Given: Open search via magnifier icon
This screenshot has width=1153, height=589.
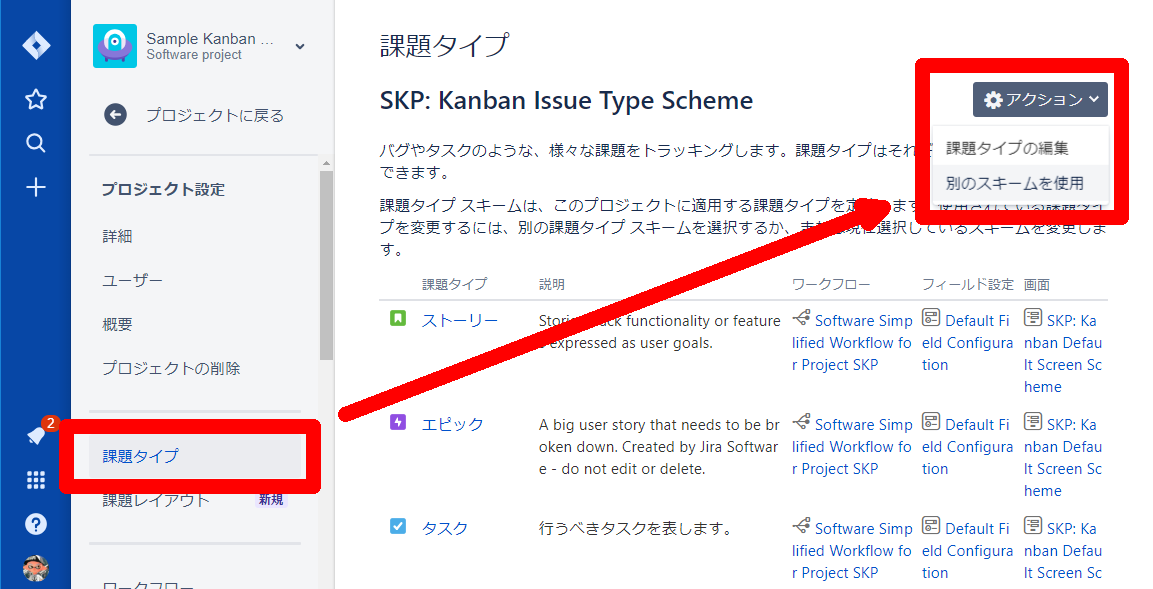Looking at the screenshot, I should pyautogui.click(x=35, y=143).
